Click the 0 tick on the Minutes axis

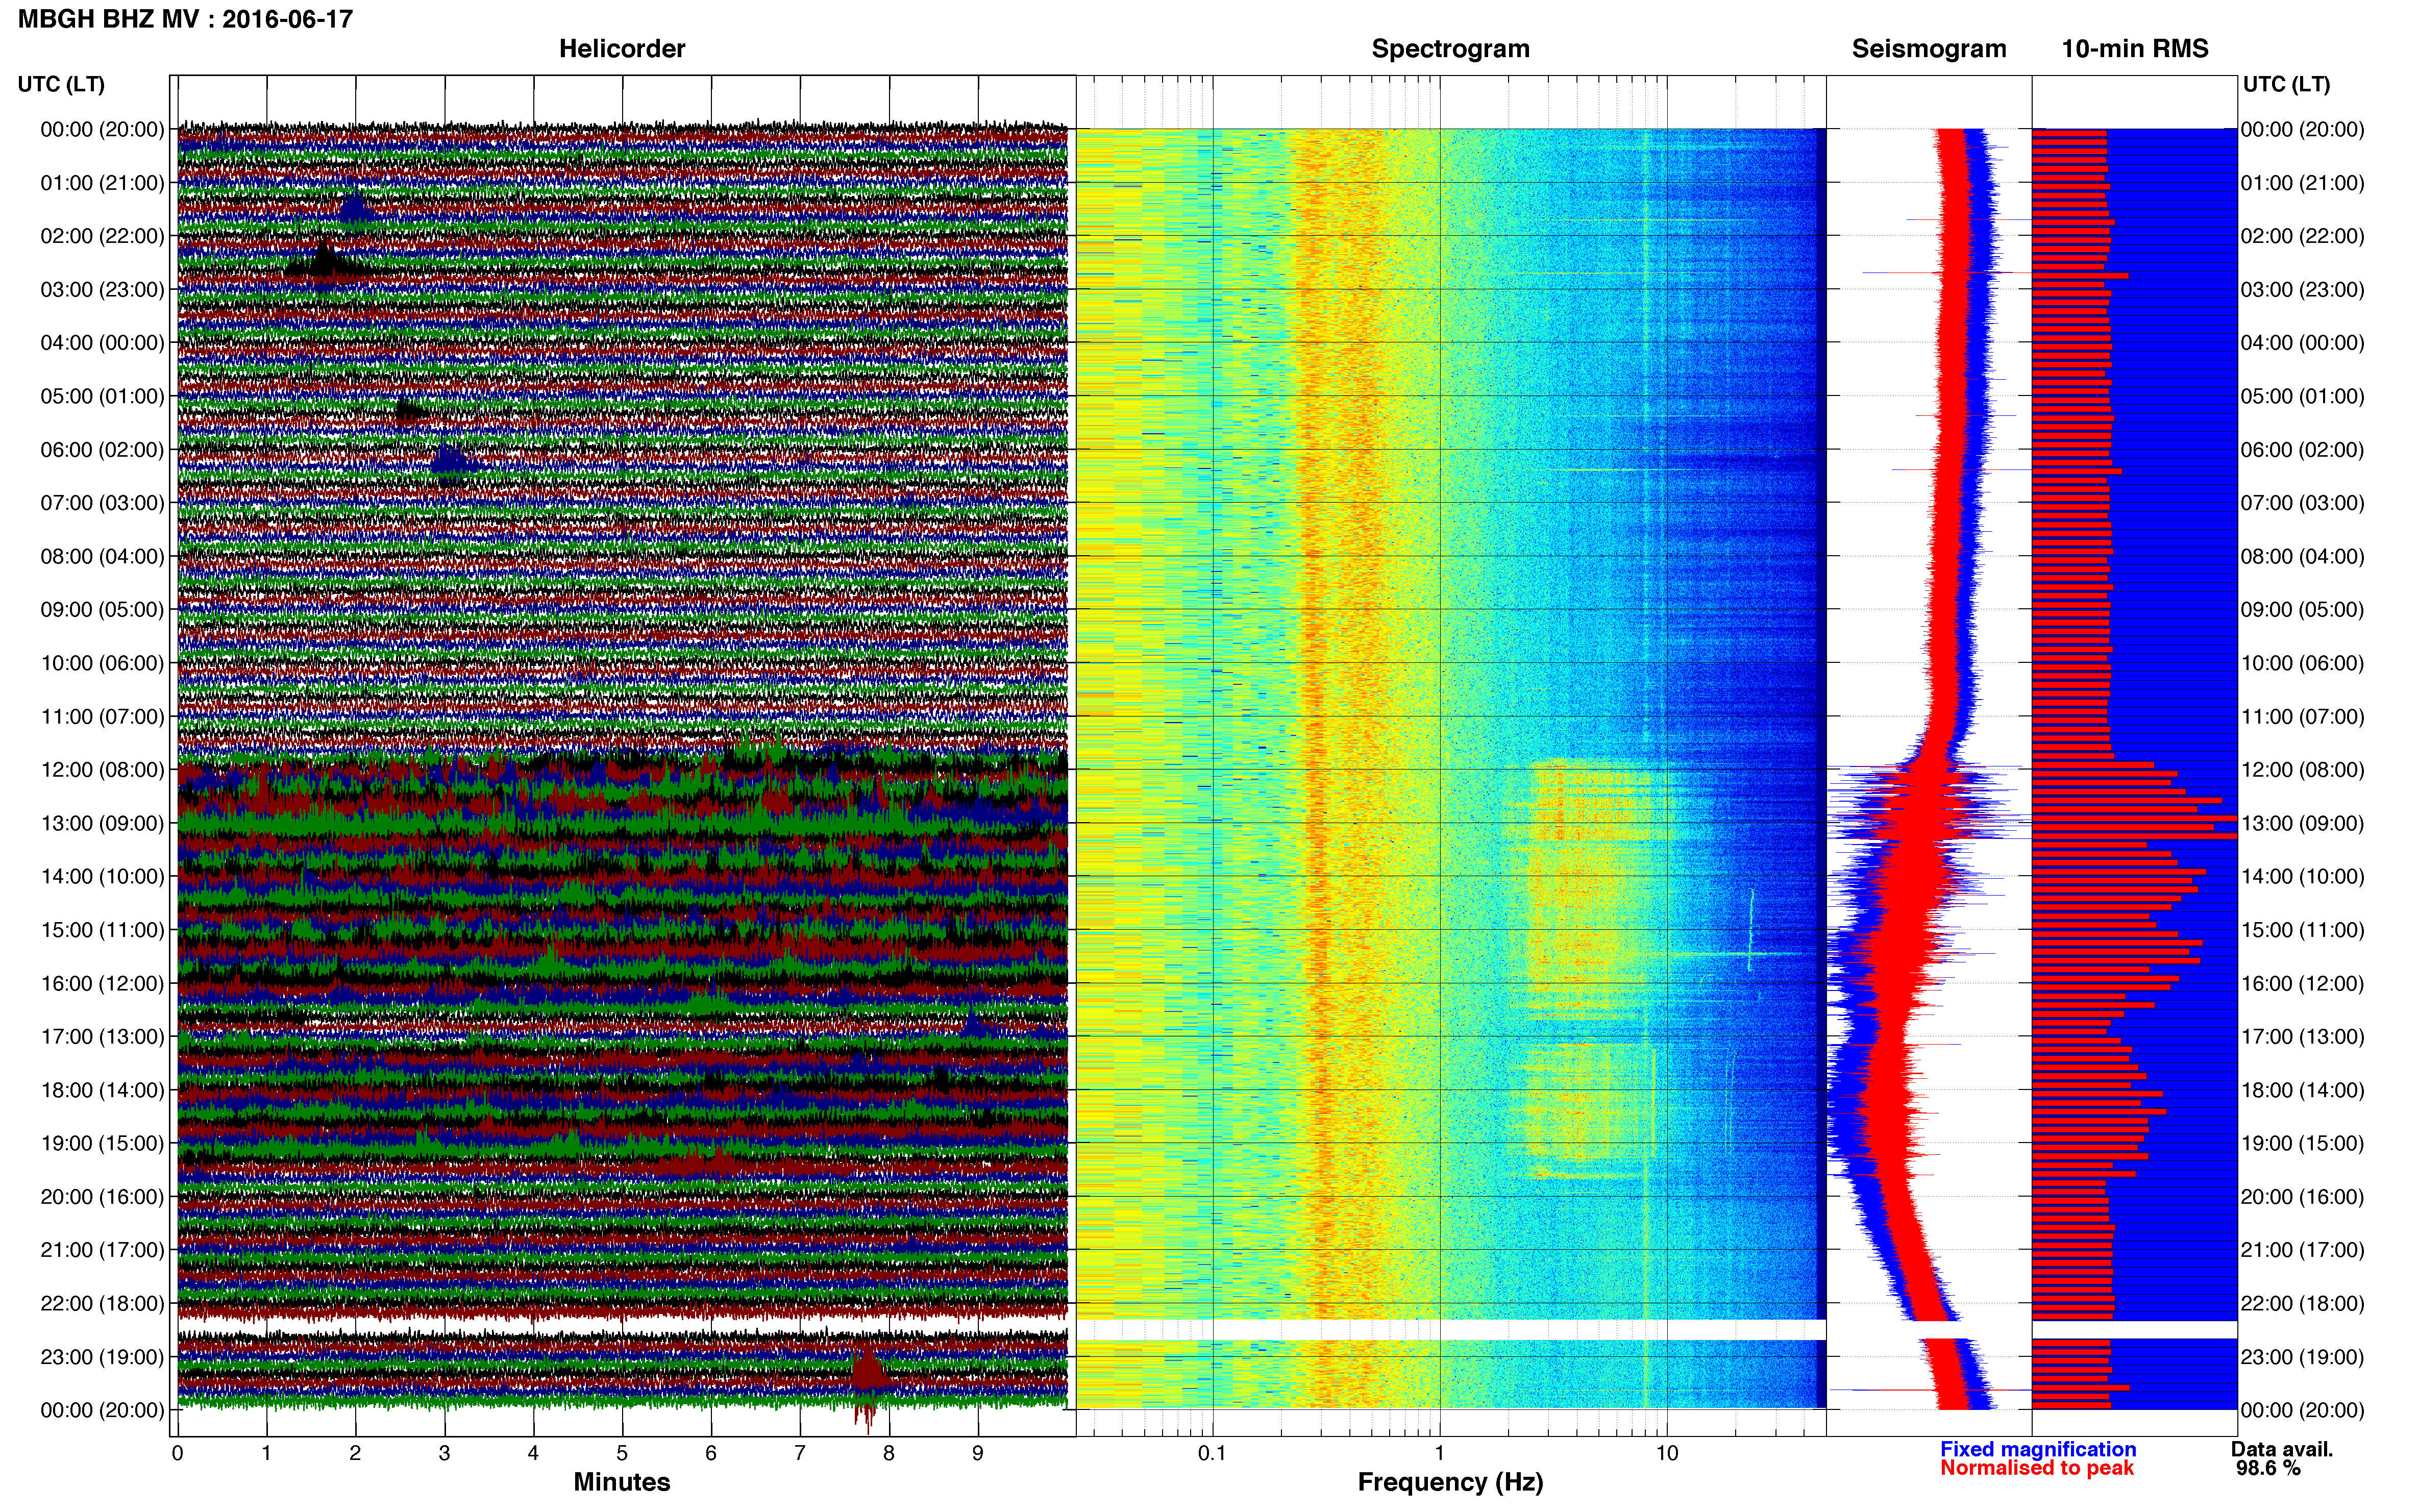tap(177, 1454)
